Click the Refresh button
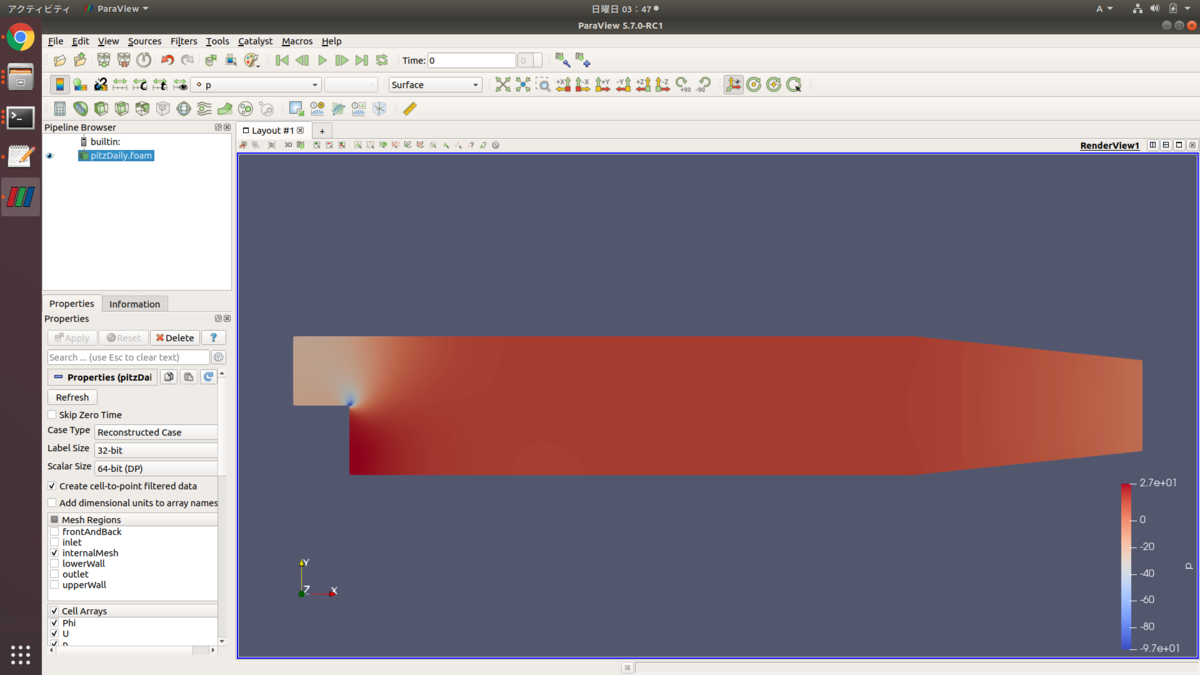 coord(72,397)
